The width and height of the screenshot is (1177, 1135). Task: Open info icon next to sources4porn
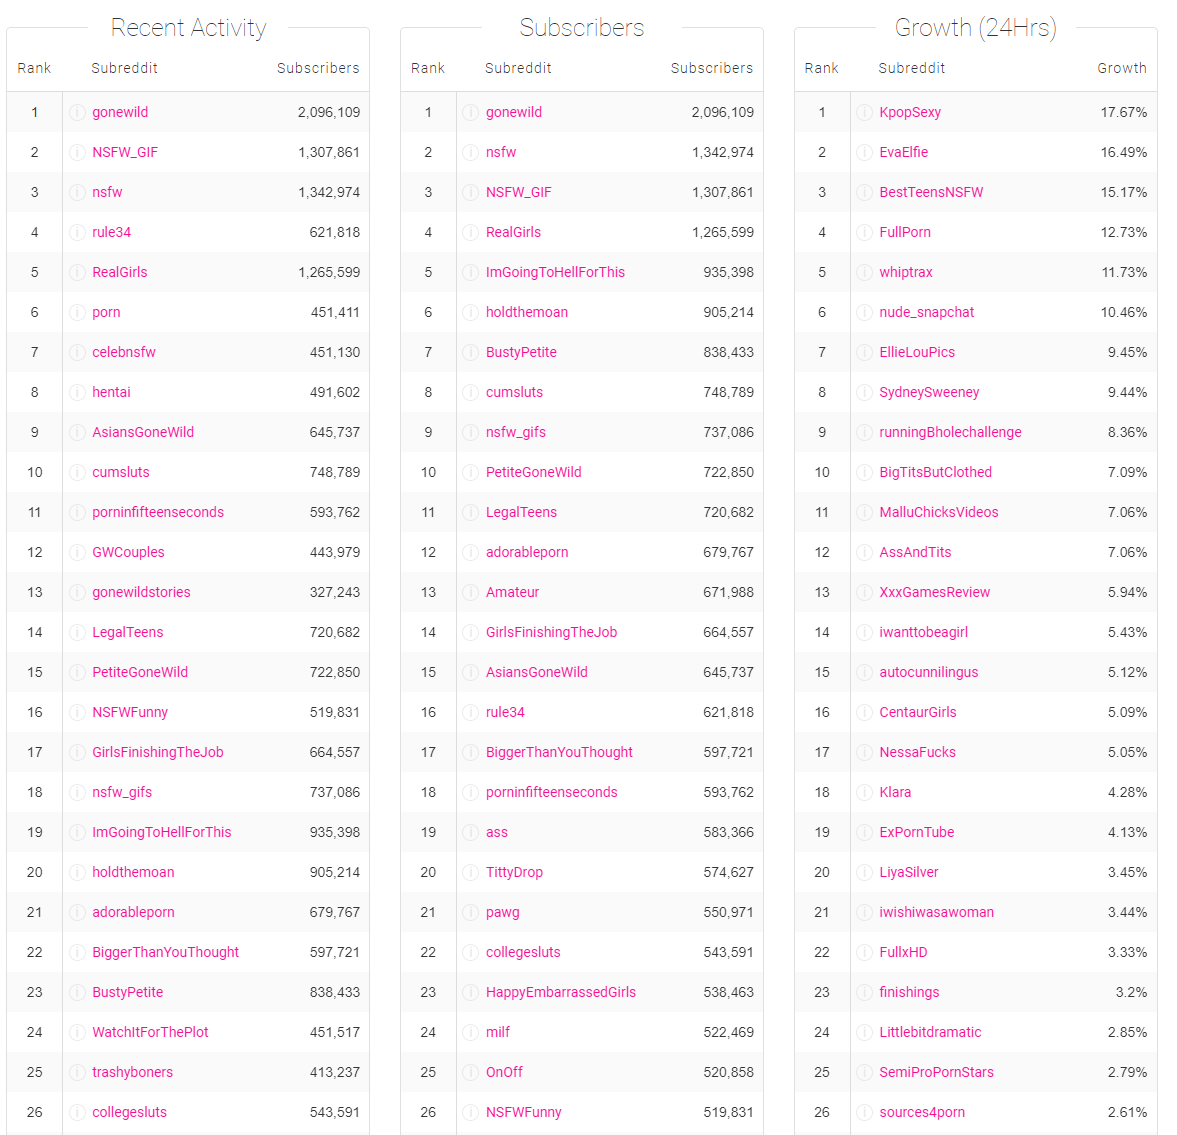[x=864, y=1112]
